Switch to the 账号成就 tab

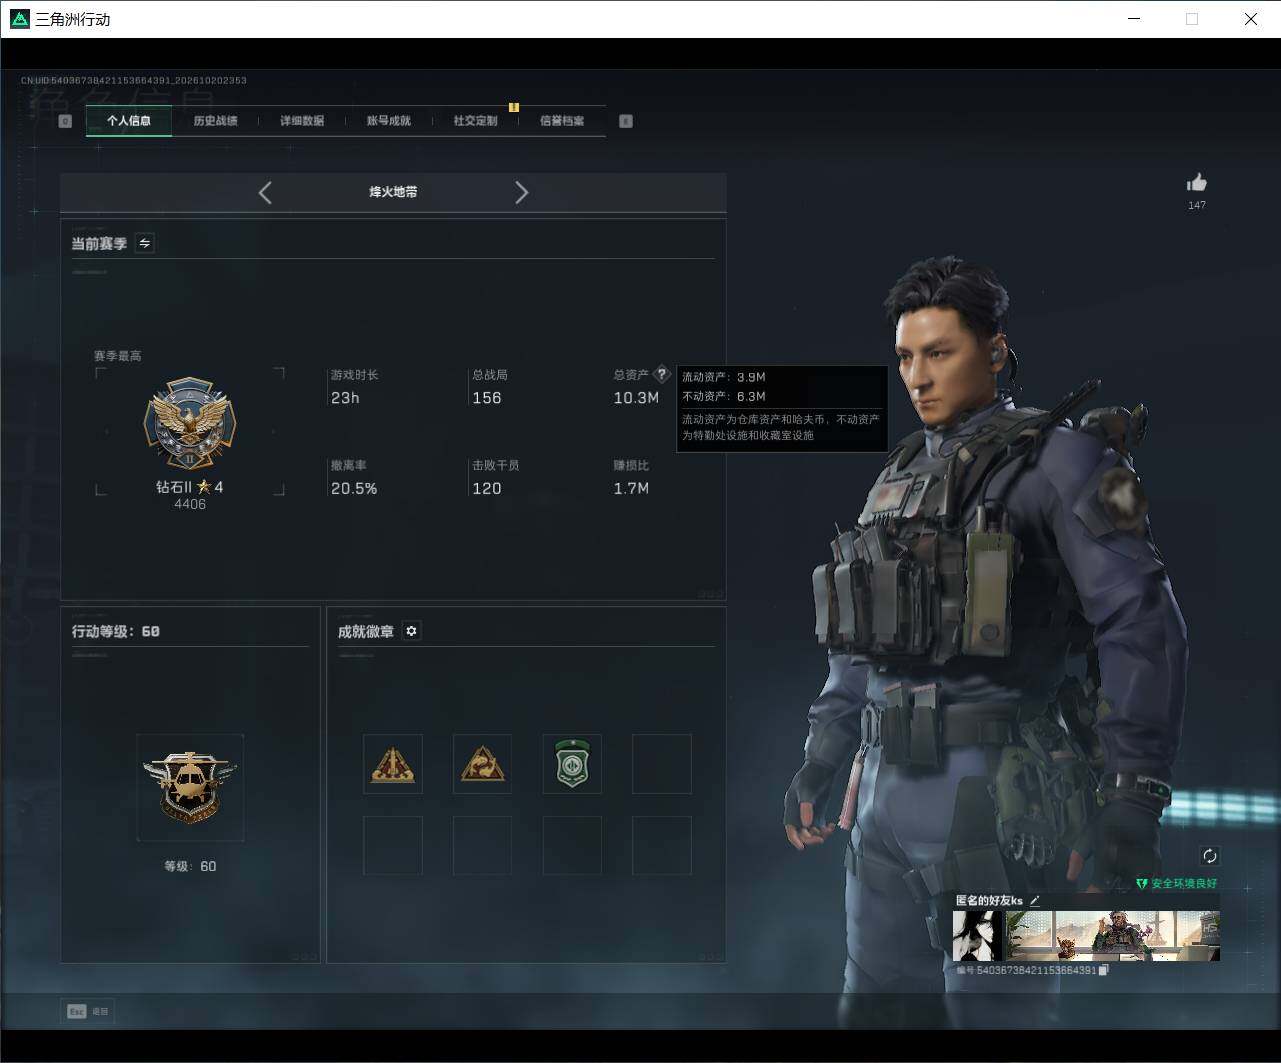pyautogui.click(x=388, y=121)
